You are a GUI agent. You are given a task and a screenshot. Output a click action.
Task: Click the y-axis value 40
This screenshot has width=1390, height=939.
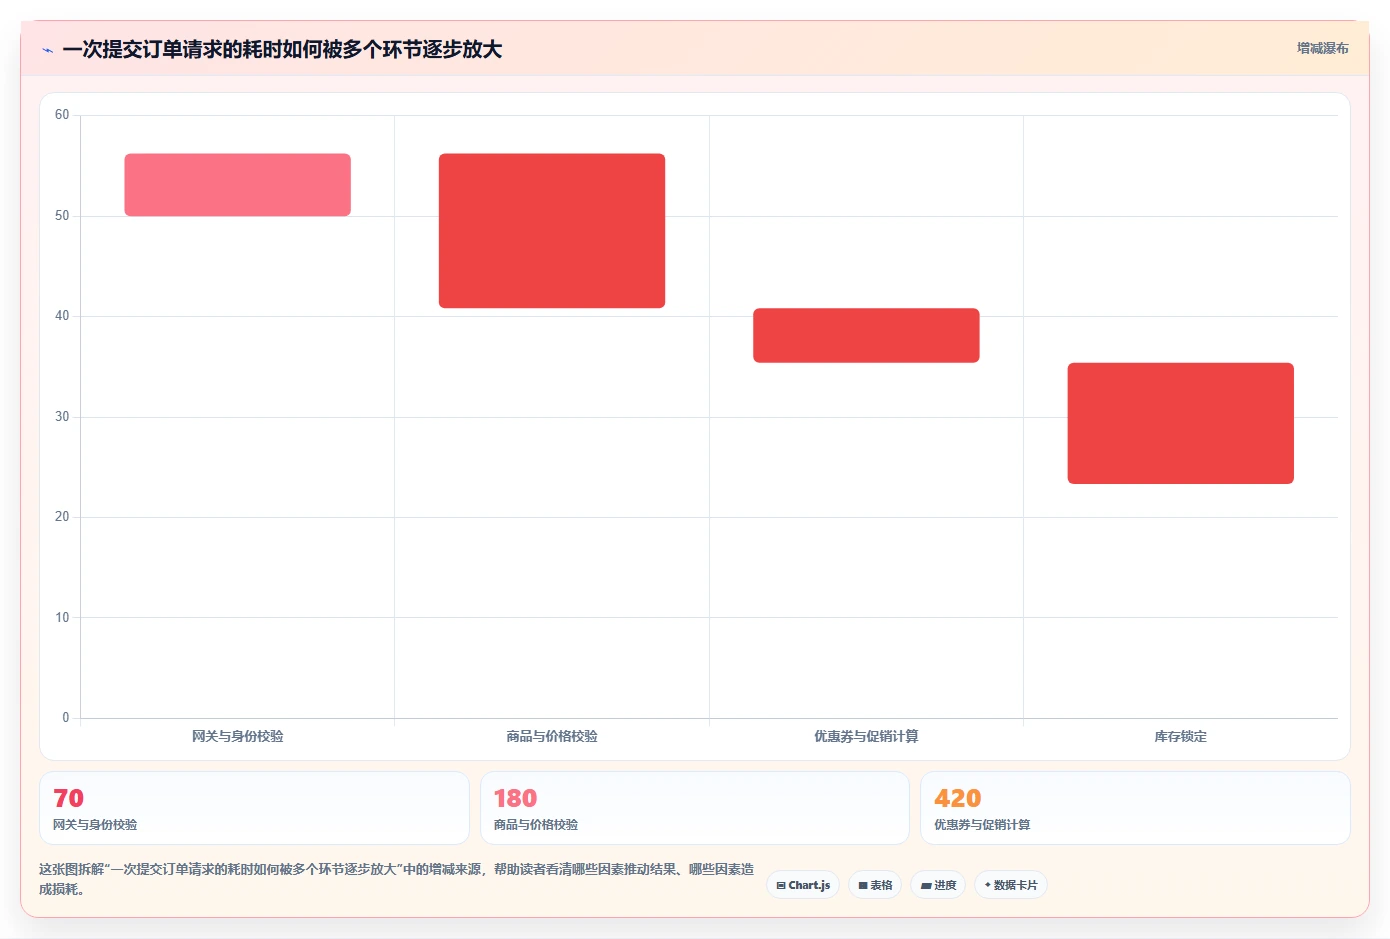62,316
